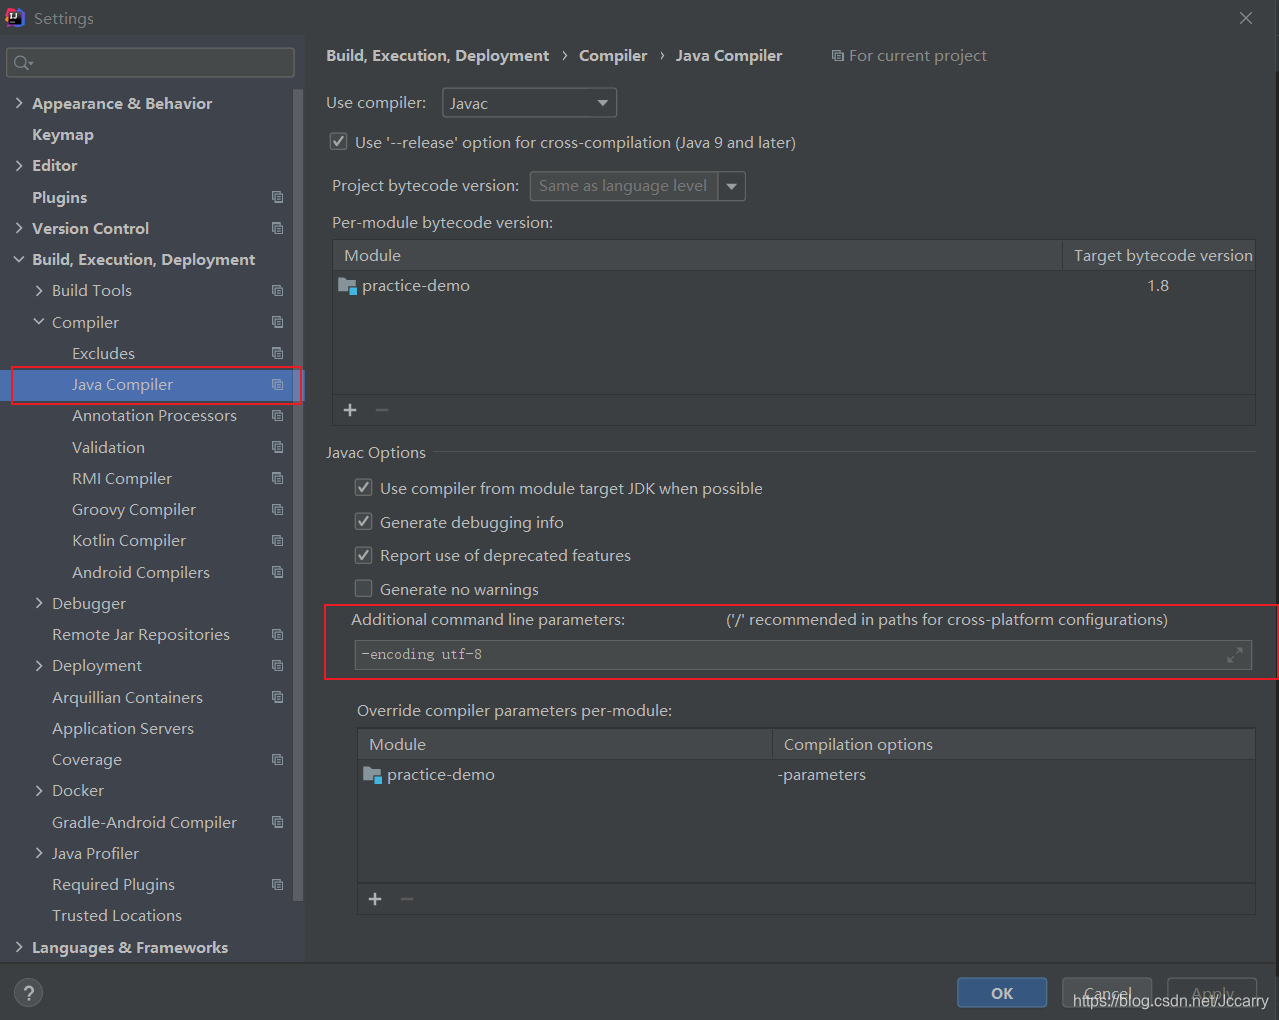Select practice-demo row in bytecode table
The width and height of the screenshot is (1279, 1020).
click(793, 286)
